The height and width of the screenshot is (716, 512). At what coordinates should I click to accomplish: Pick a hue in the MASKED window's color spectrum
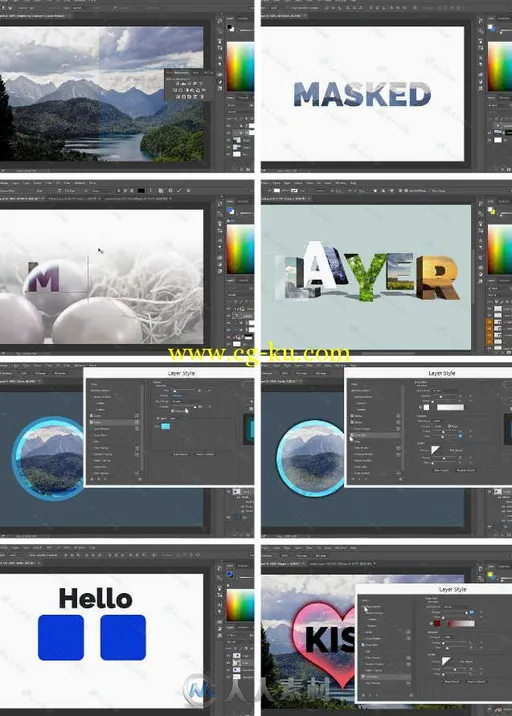[x=500, y=66]
